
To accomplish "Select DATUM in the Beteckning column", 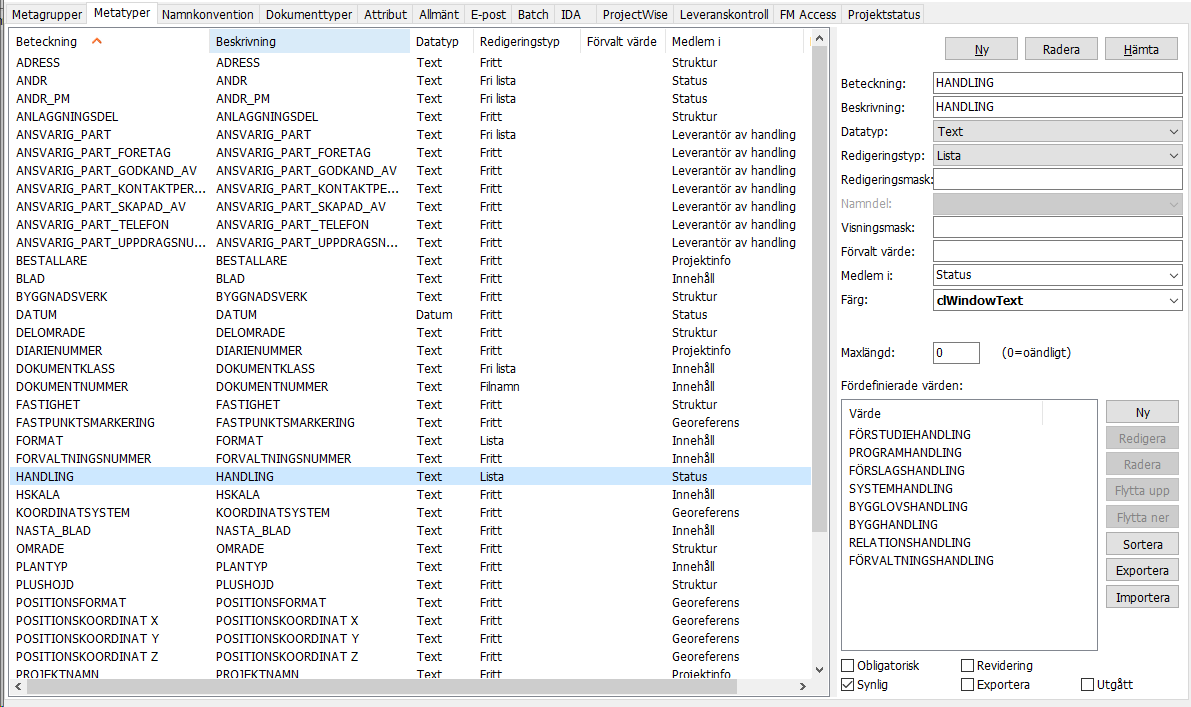I will [36, 315].
